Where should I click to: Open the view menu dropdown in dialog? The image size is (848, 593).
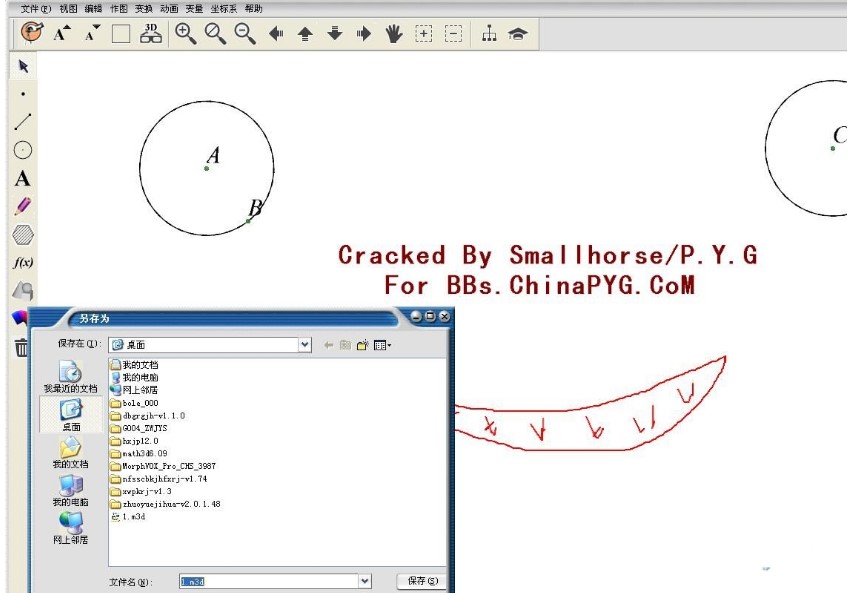(x=383, y=345)
